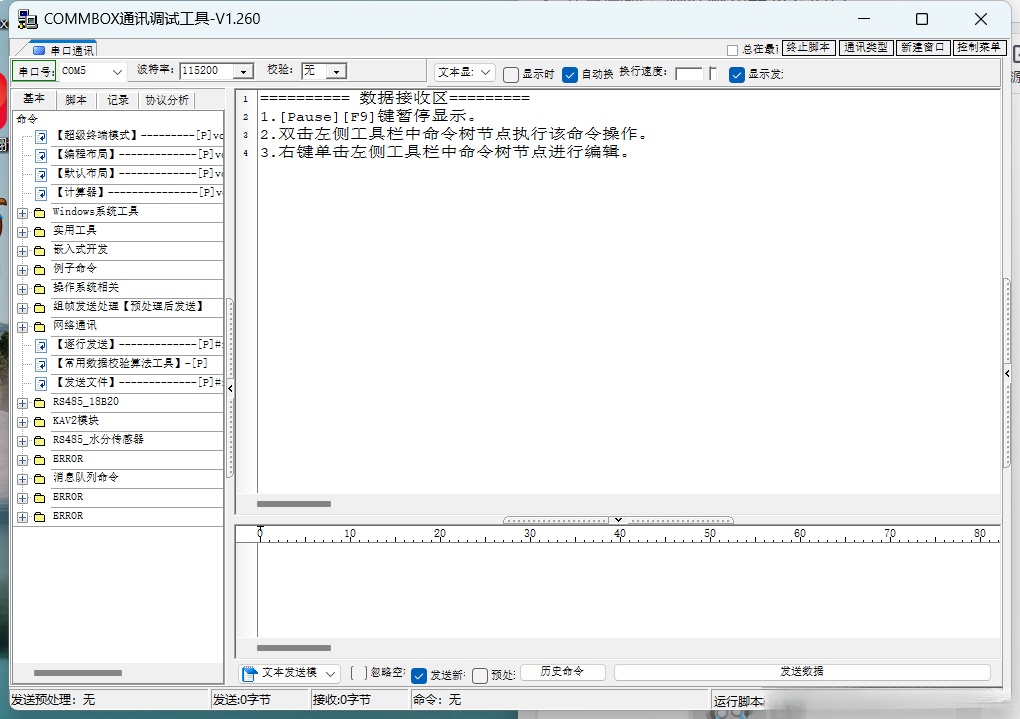1020x719 pixels.
Task: Click the 发送数据 button
Action: pyautogui.click(x=802, y=672)
